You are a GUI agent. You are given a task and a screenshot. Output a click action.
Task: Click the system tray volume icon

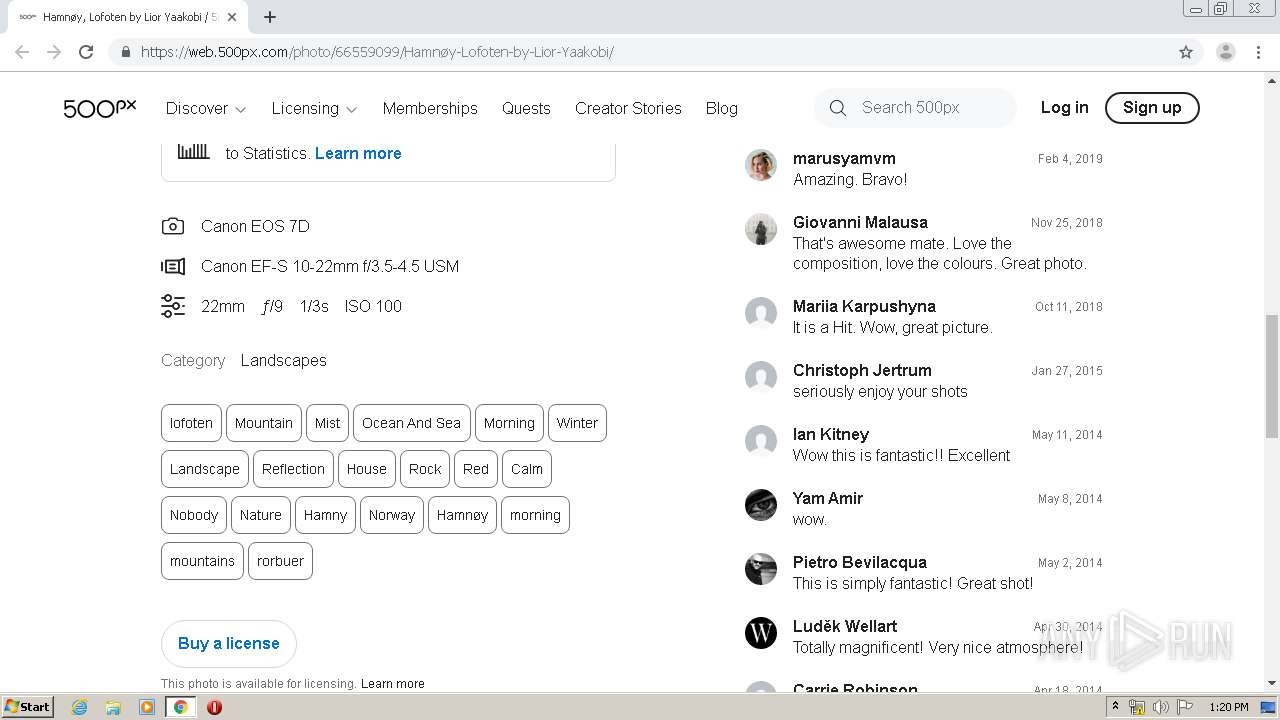coord(1160,707)
